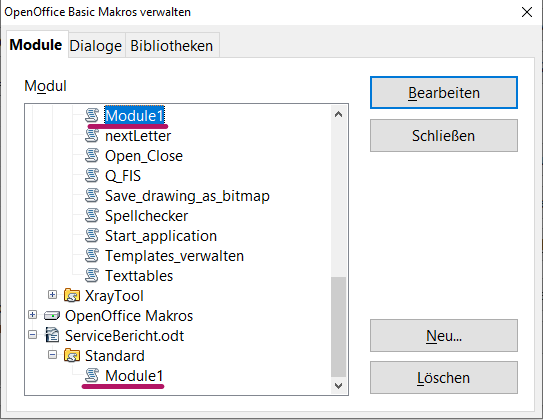Click the module list scroll-up arrow

[338, 114]
